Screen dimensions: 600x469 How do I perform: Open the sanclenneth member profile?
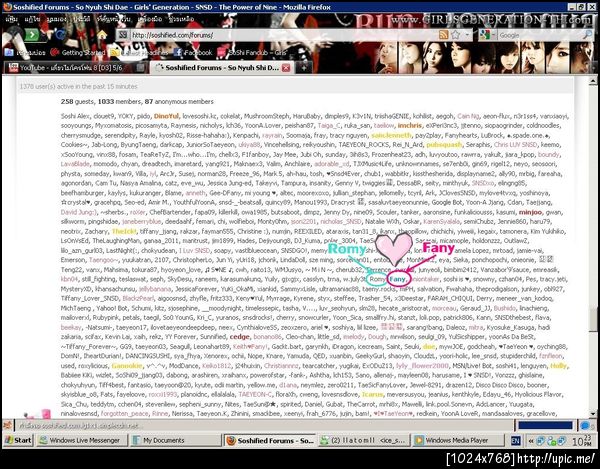click(391, 135)
